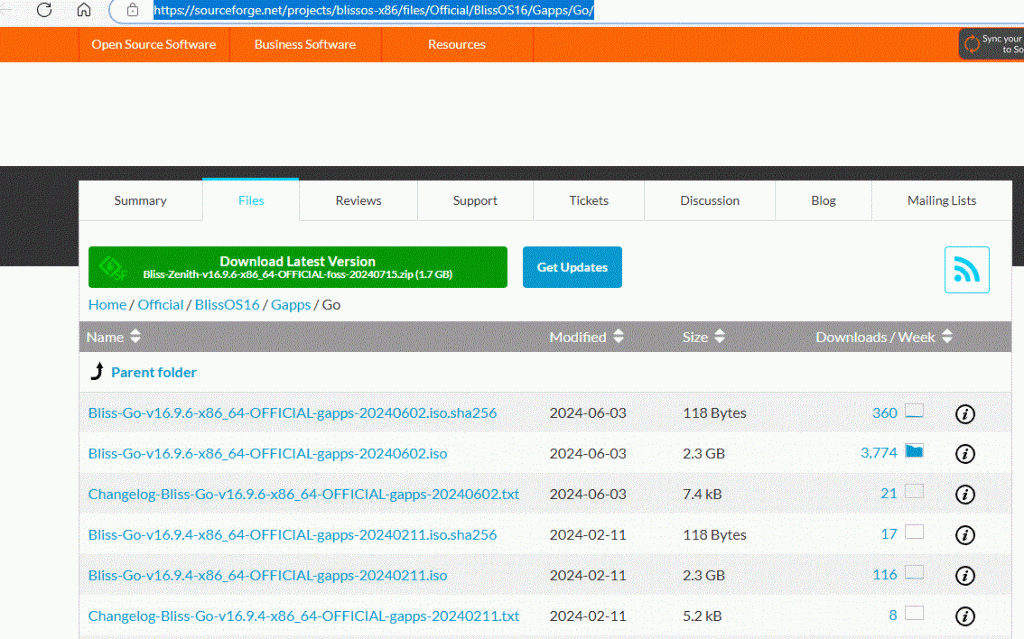Download Bliss-Go-v16.9.6 gapps 20240602.iso file
Image resolution: width=1024 pixels, height=639 pixels.
point(267,454)
